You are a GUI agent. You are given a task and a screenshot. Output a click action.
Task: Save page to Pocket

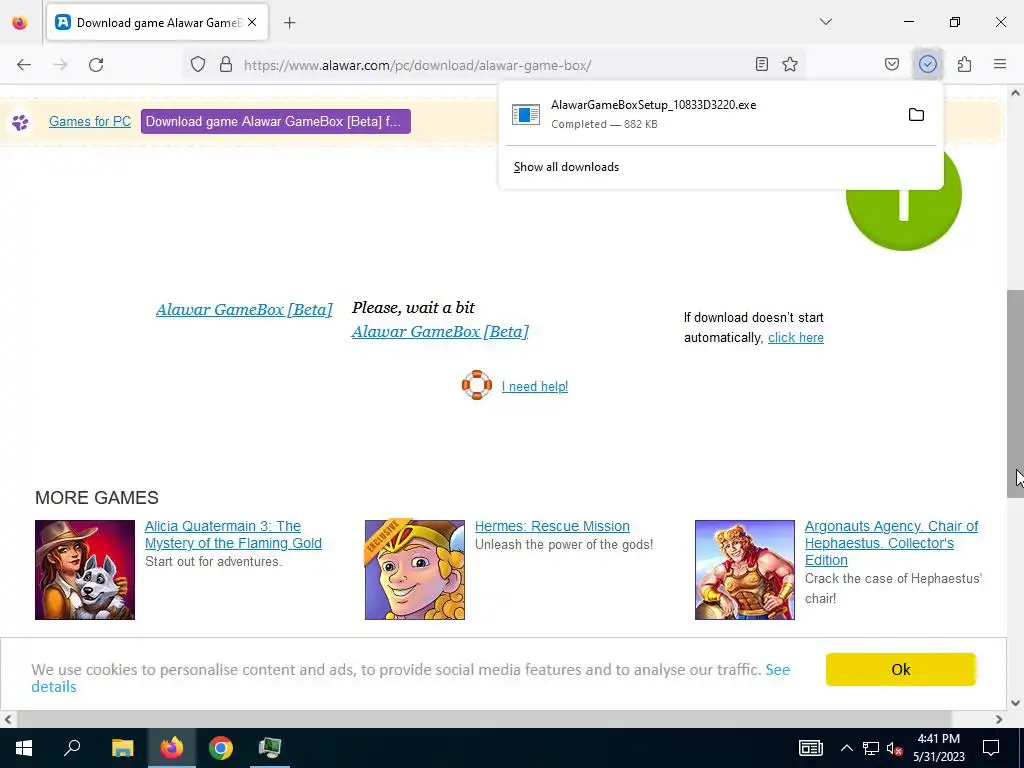click(892, 64)
